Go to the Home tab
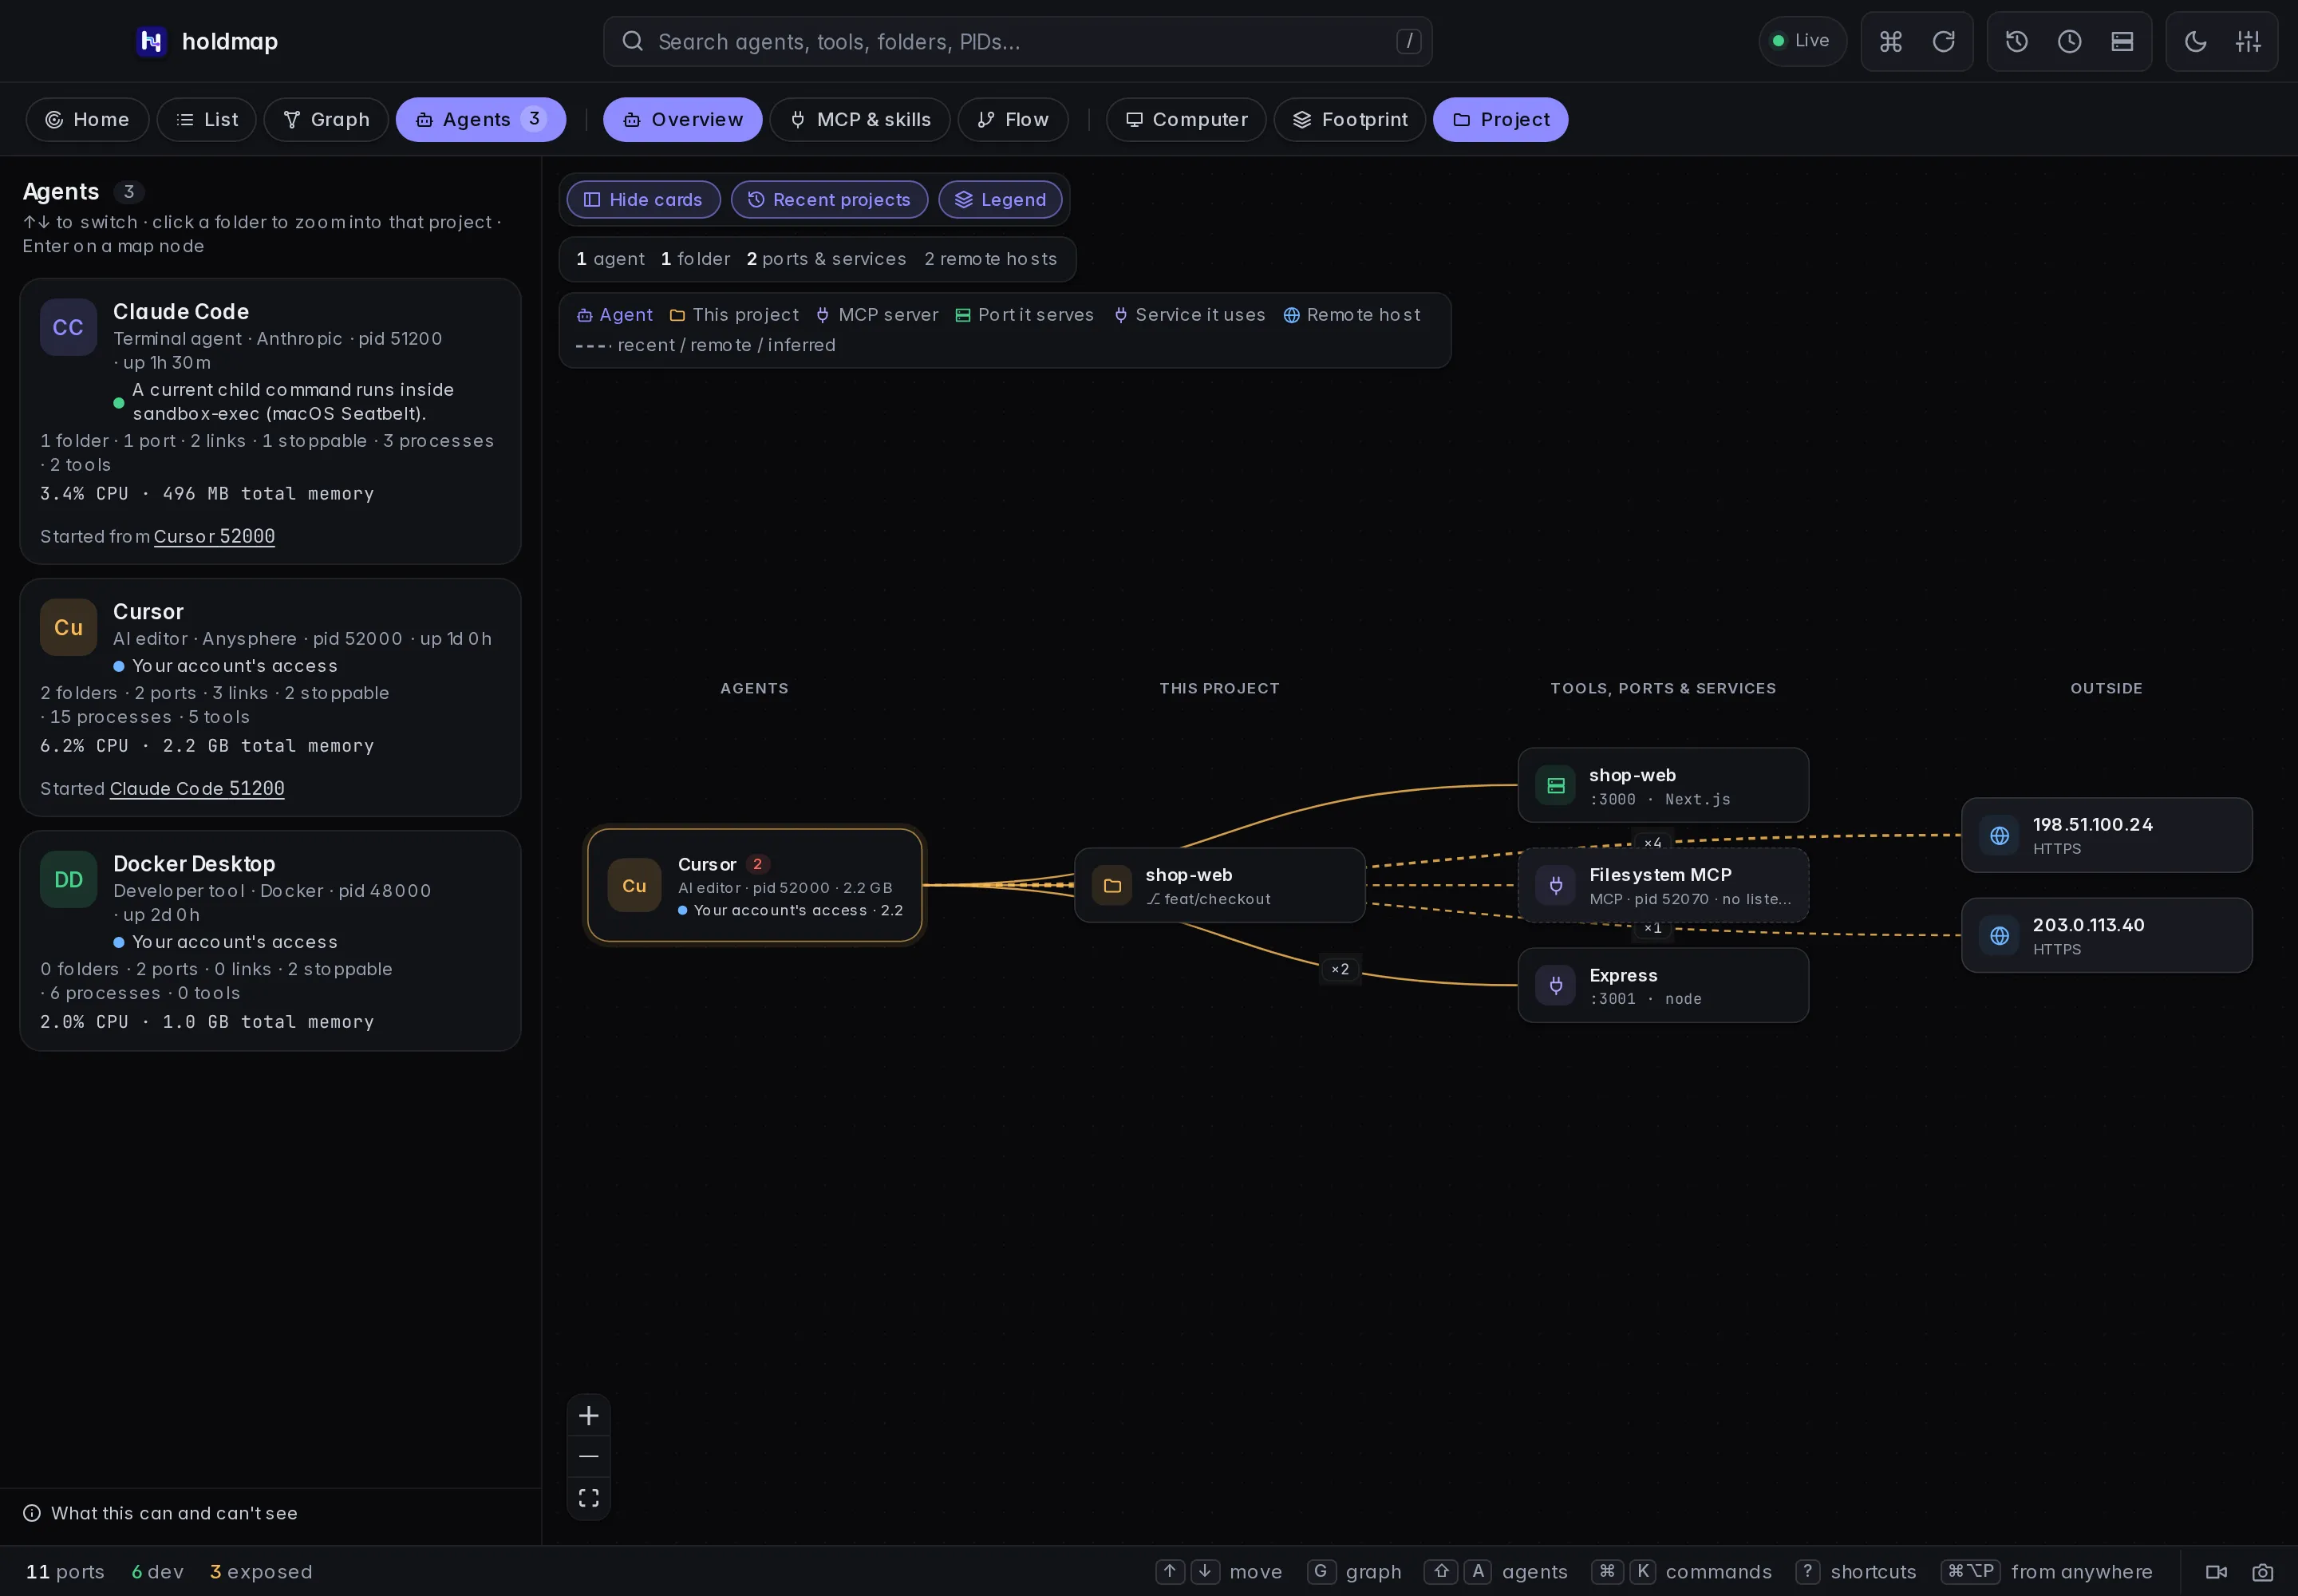 (87, 119)
